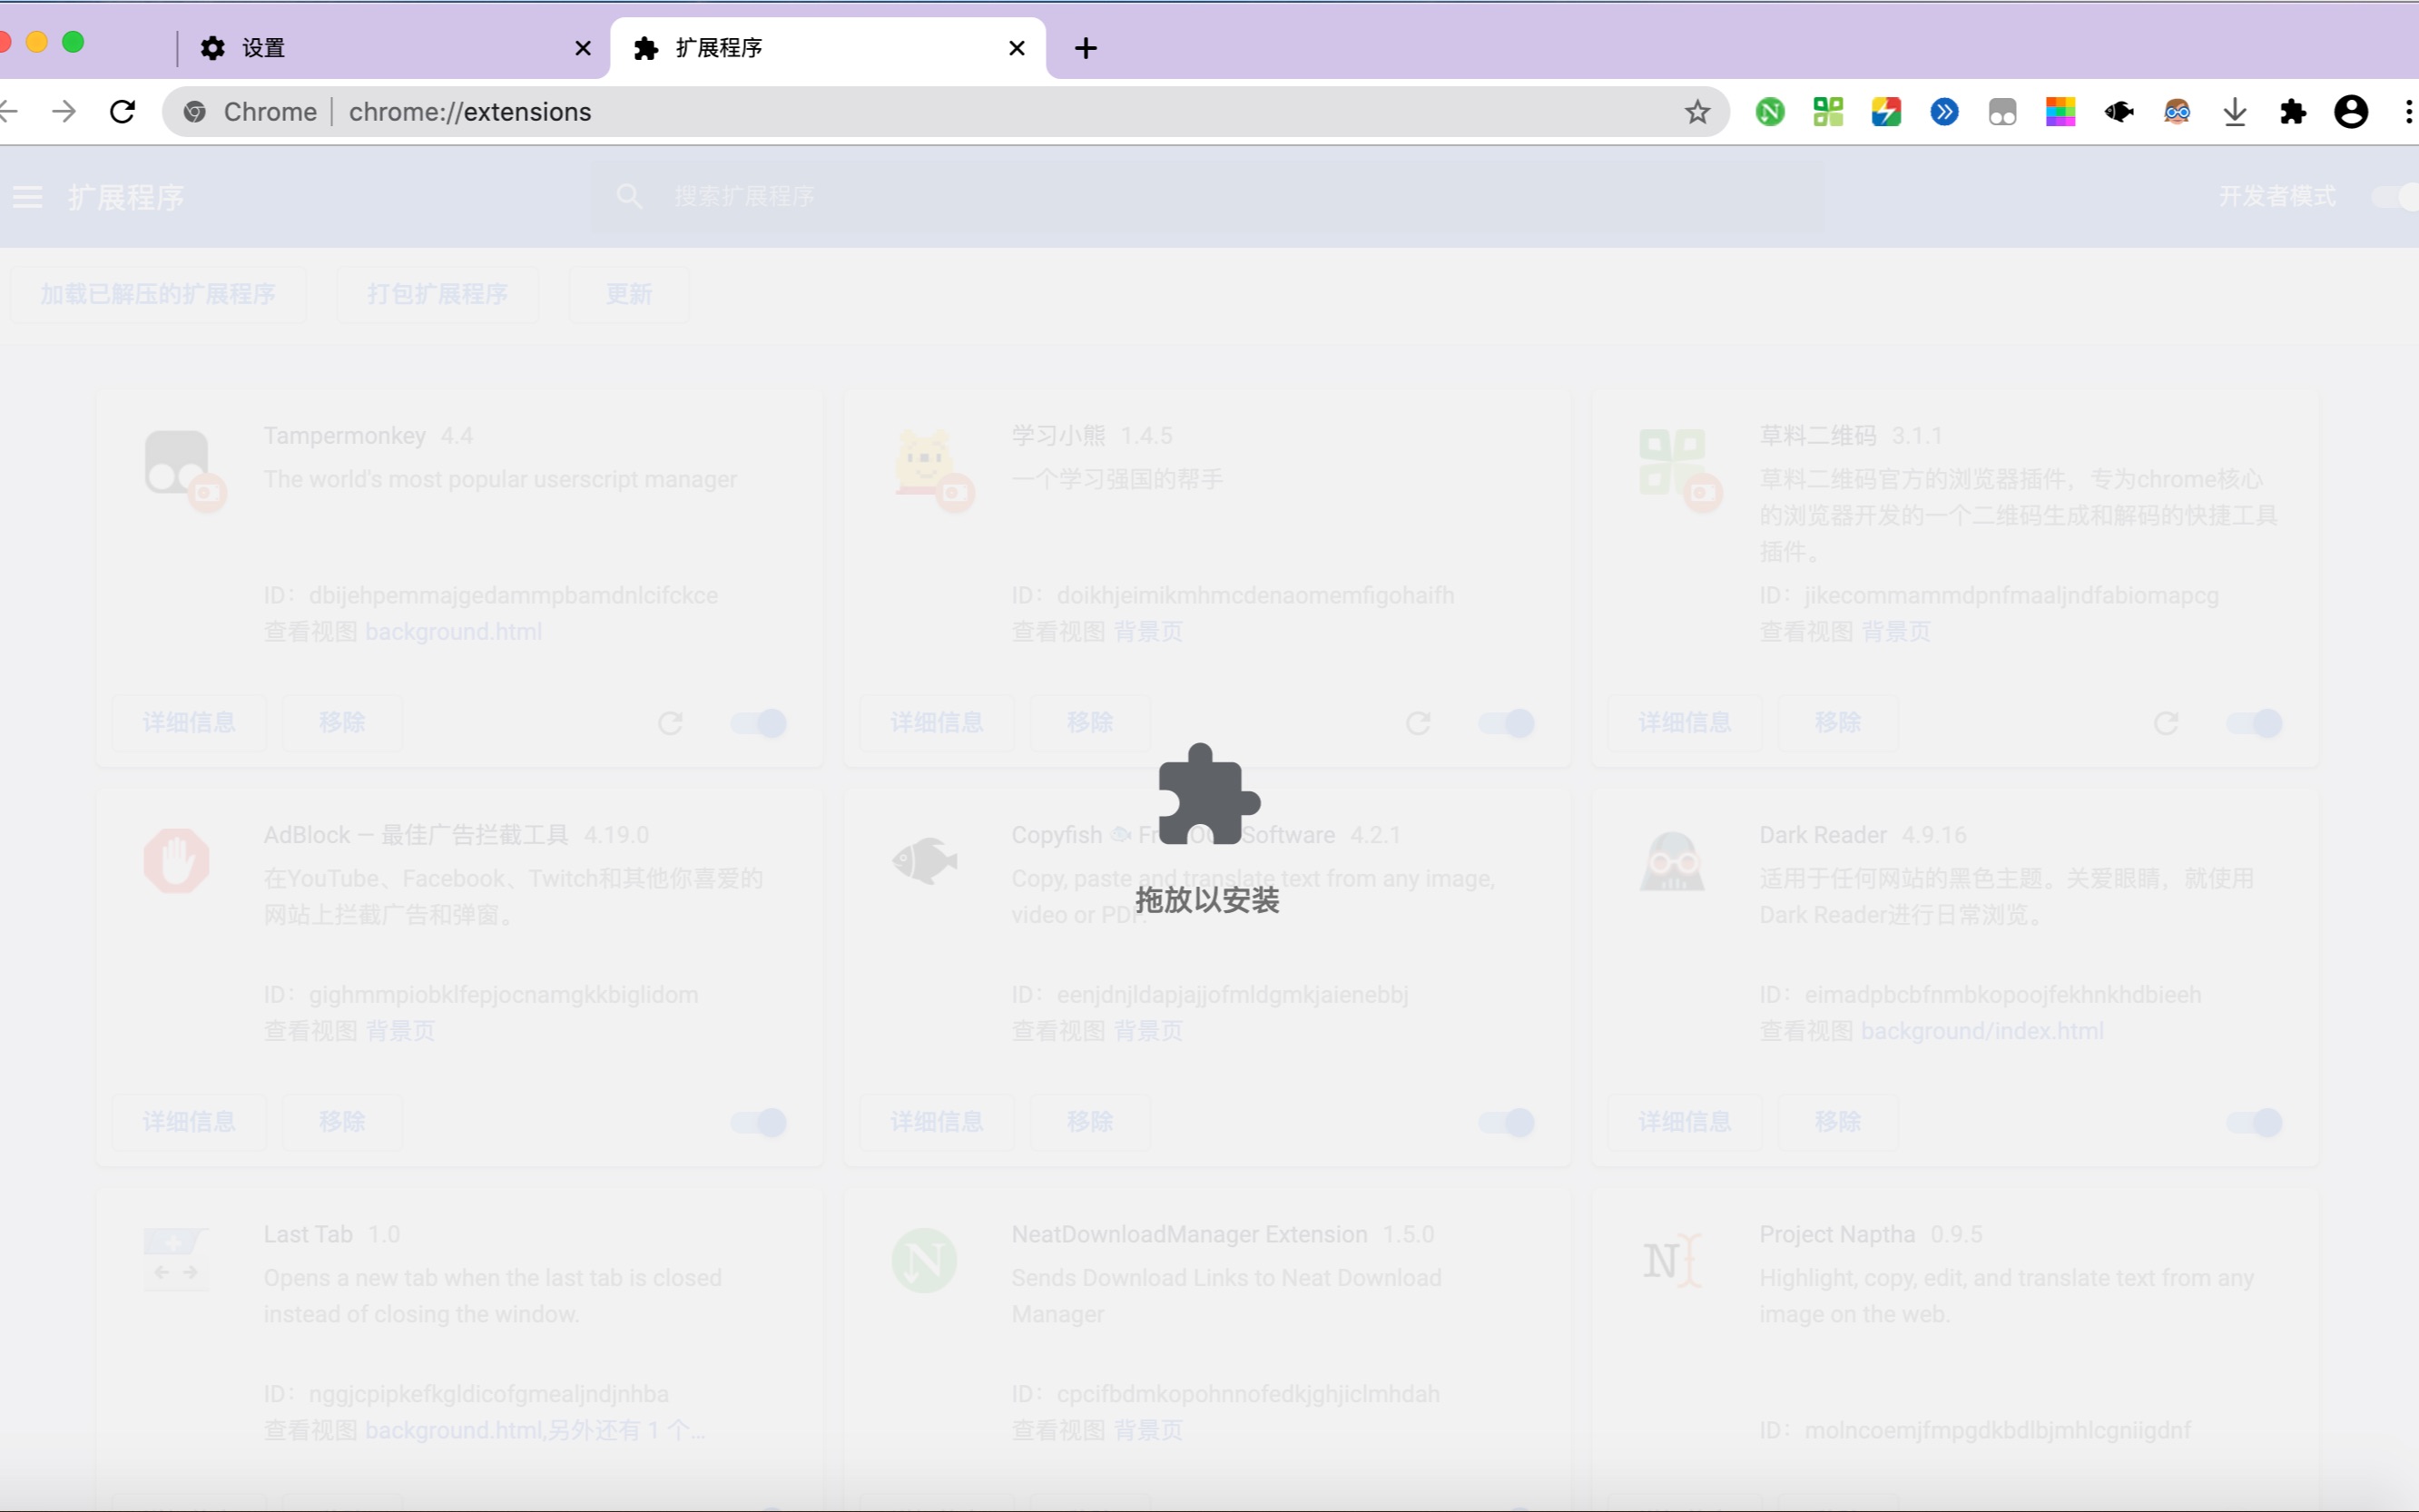Open 详细信息 for AdBlock

(189, 1122)
